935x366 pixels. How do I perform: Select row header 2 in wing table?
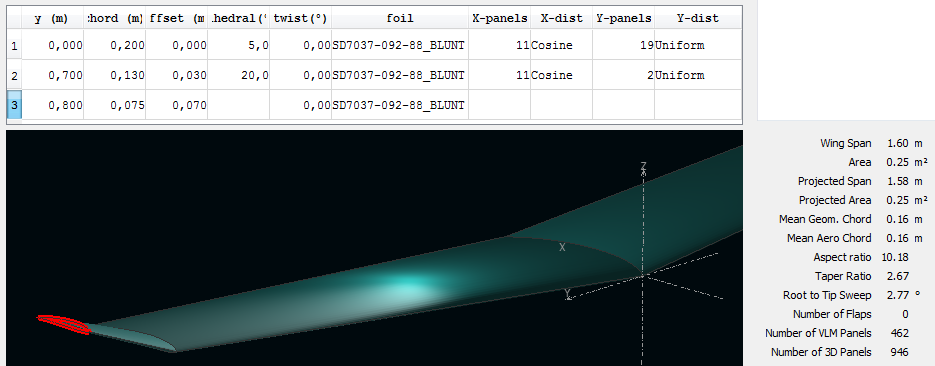pyautogui.click(x=14, y=76)
